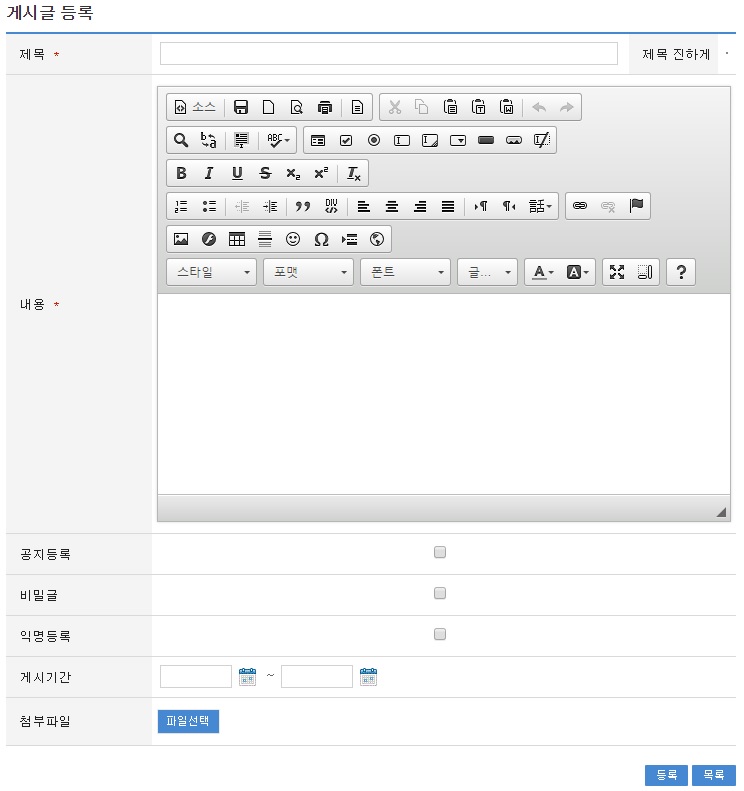Toggle the 익명등록 checkbox
This screenshot has height=791, width=744.
click(440, 634)
